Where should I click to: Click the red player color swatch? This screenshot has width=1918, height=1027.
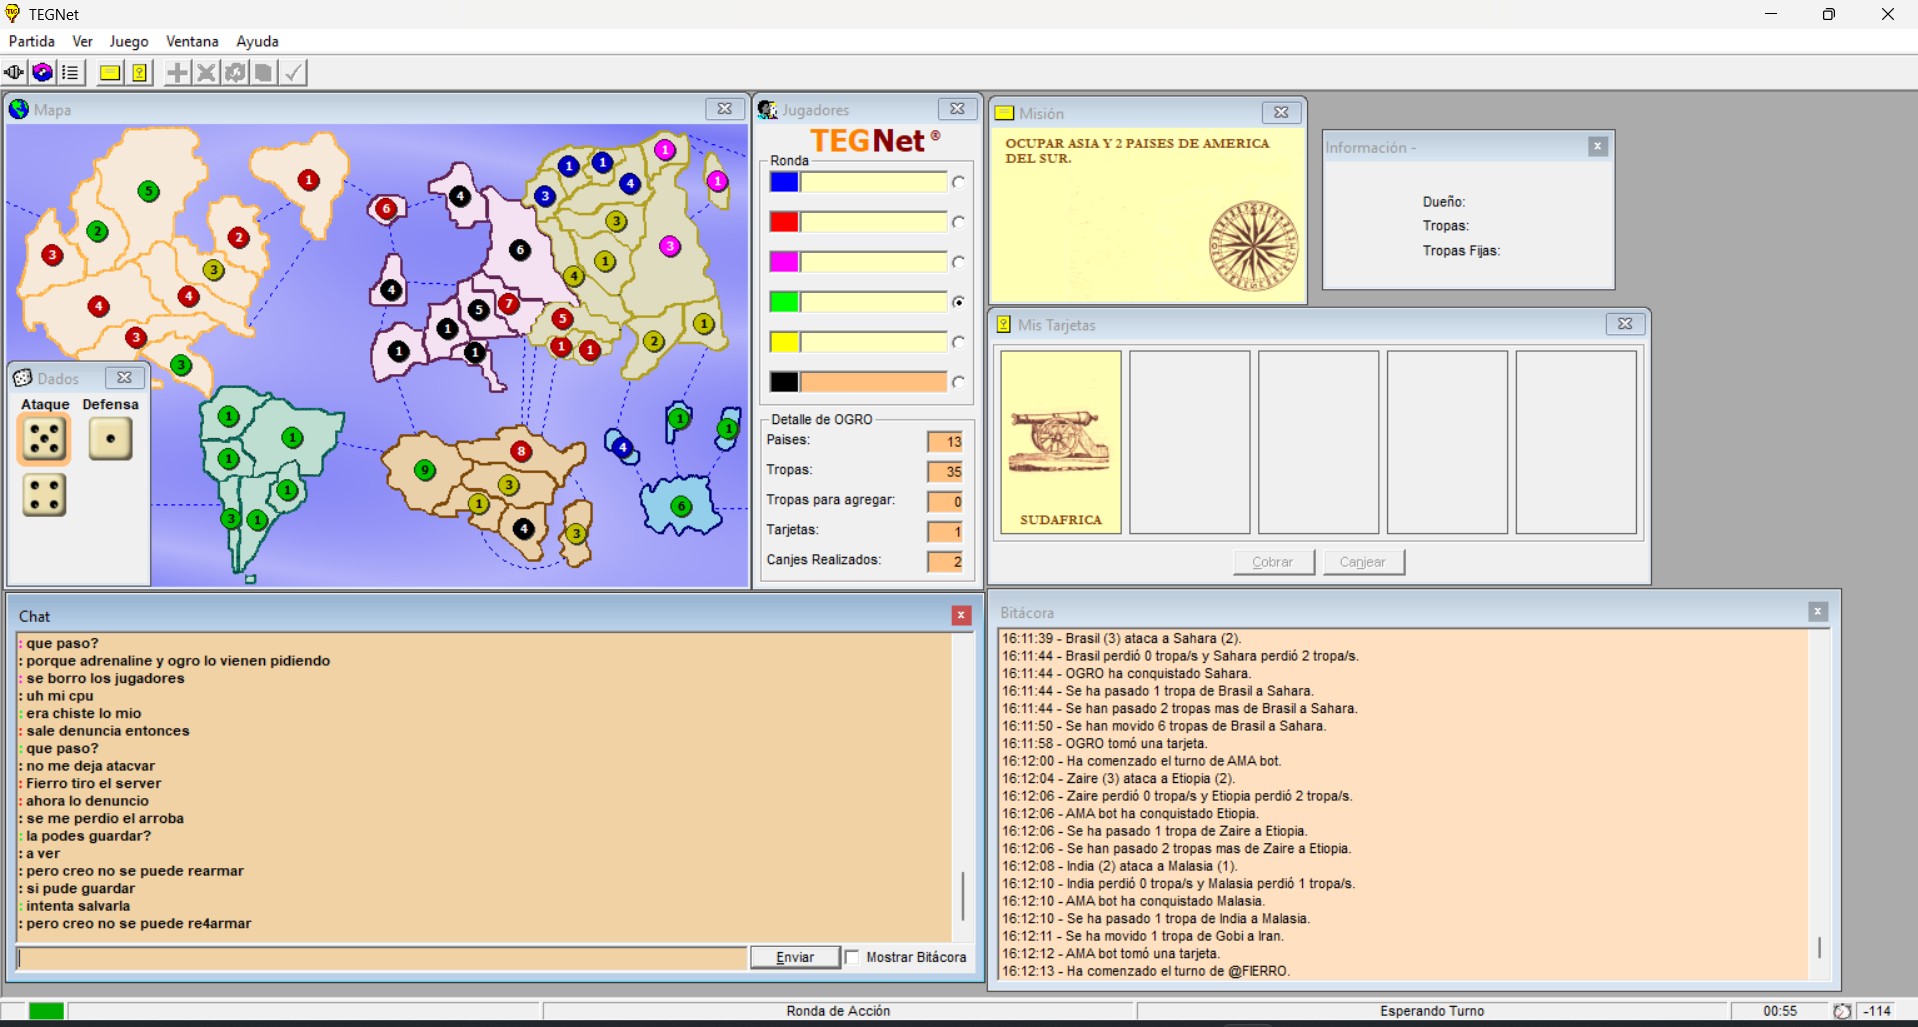[784, 222]
